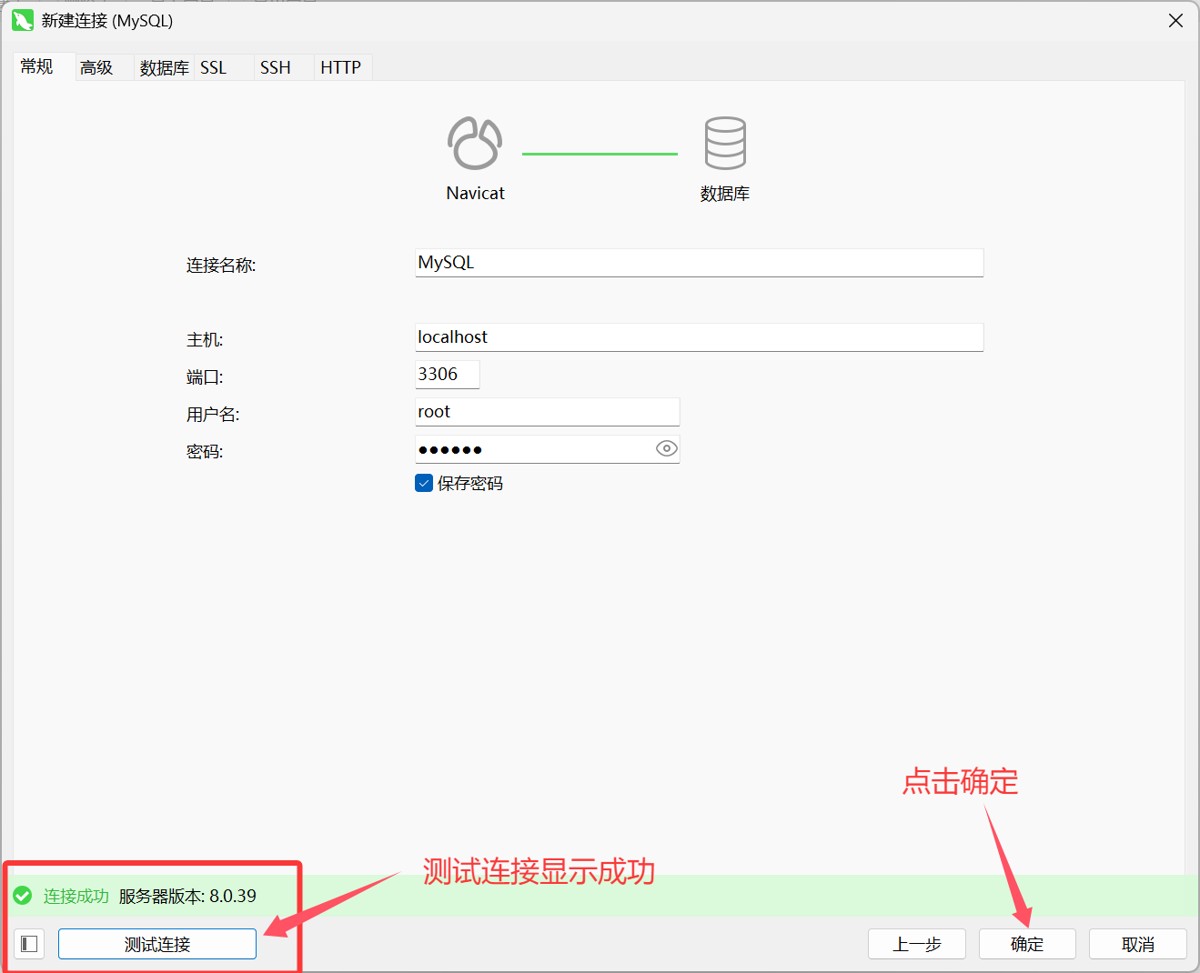Toggle the side panel icon beside 测试连接

[29, 944]
